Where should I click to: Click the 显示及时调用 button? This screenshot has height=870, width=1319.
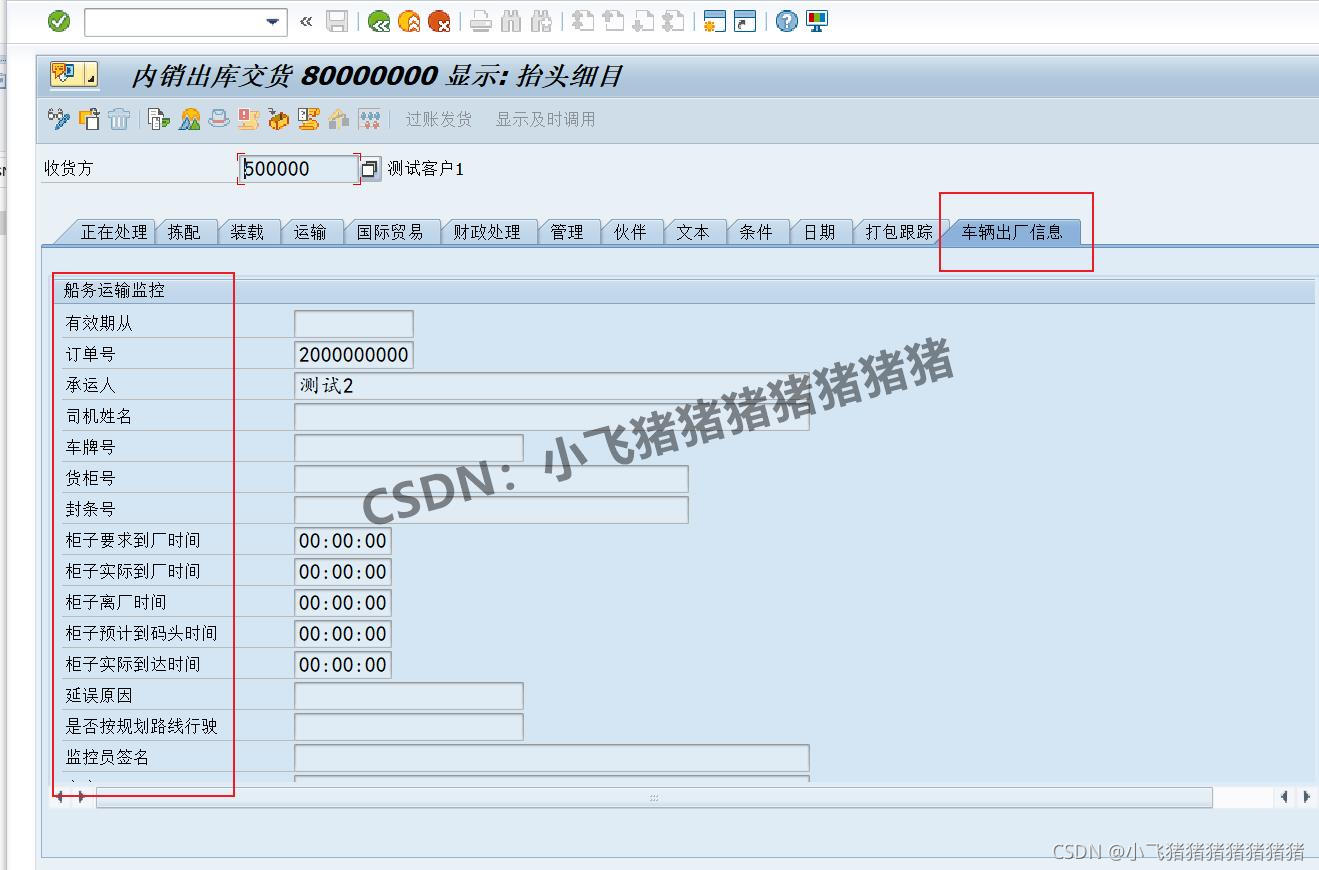545,119
